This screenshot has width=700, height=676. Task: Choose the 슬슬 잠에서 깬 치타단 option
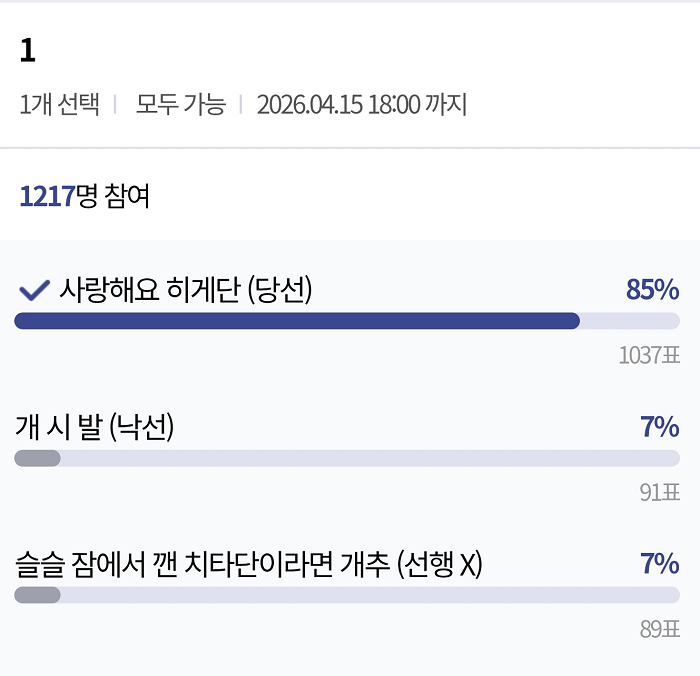(248, 565)
